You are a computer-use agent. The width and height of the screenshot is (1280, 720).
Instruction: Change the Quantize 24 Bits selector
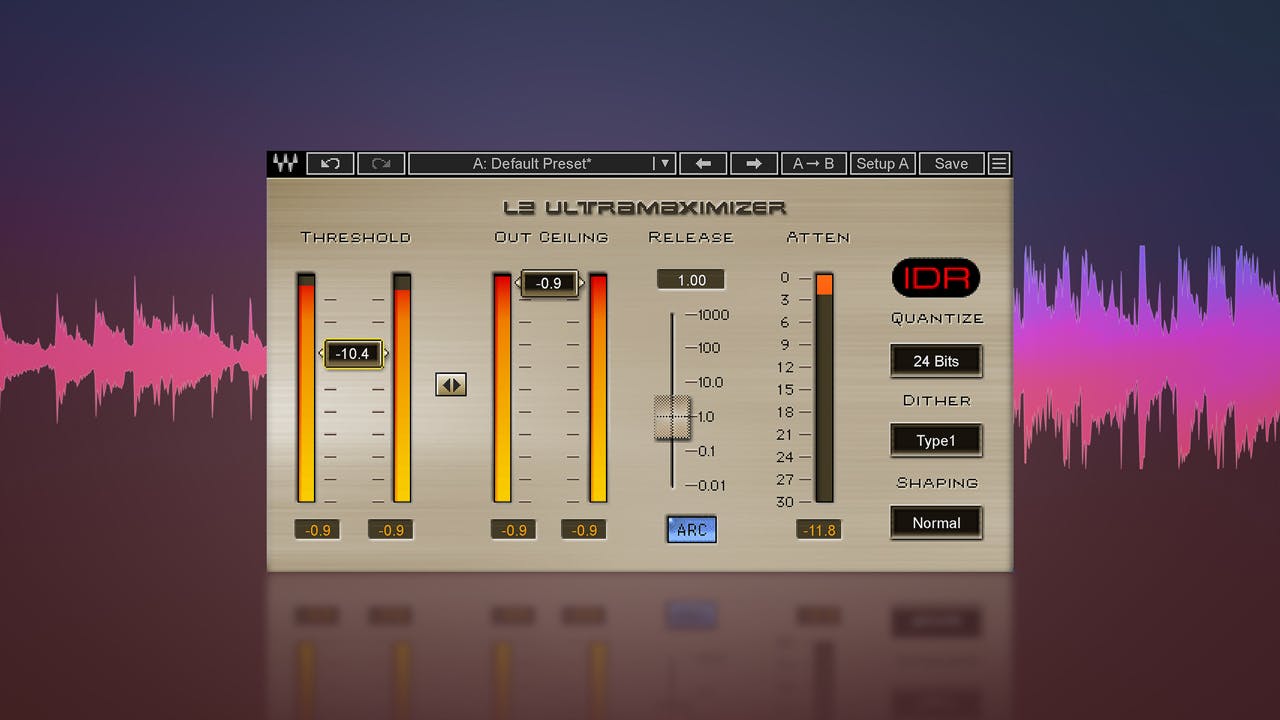(x=936, y=361)
